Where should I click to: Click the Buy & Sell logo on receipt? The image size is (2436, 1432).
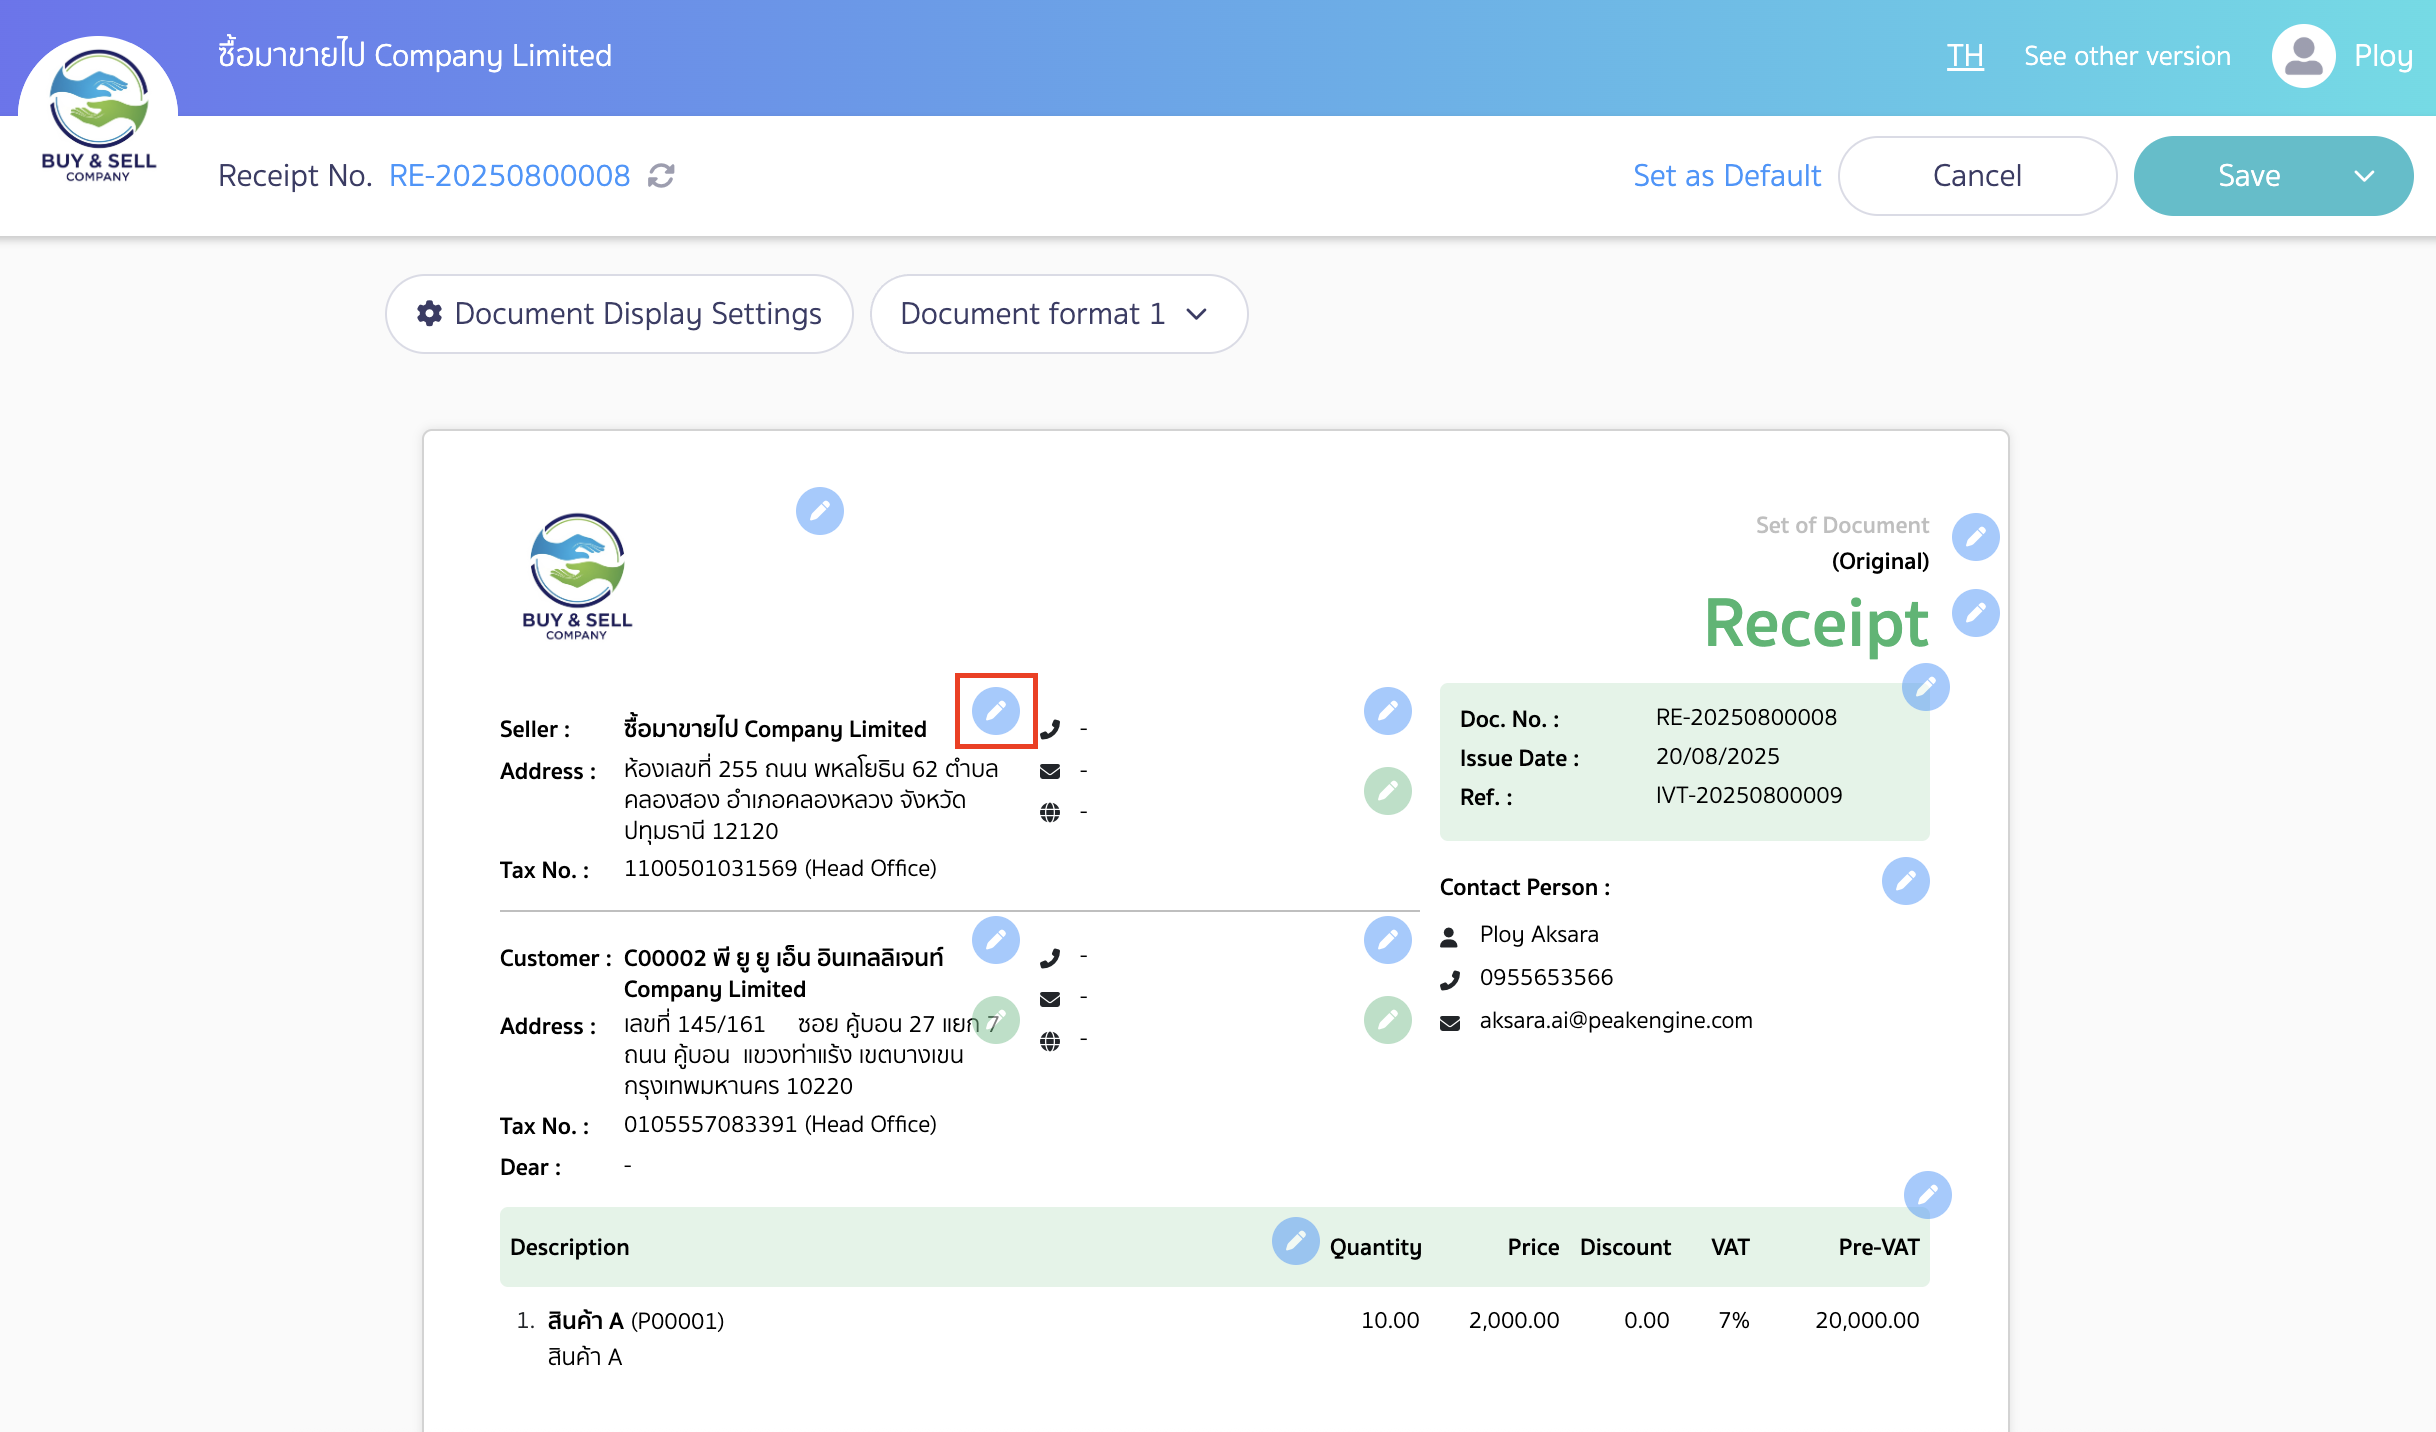tap(577, 577)
